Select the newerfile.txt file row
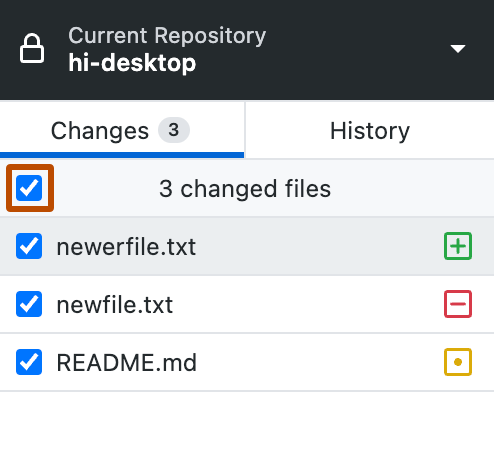494x450 pixels. [247, 246]
